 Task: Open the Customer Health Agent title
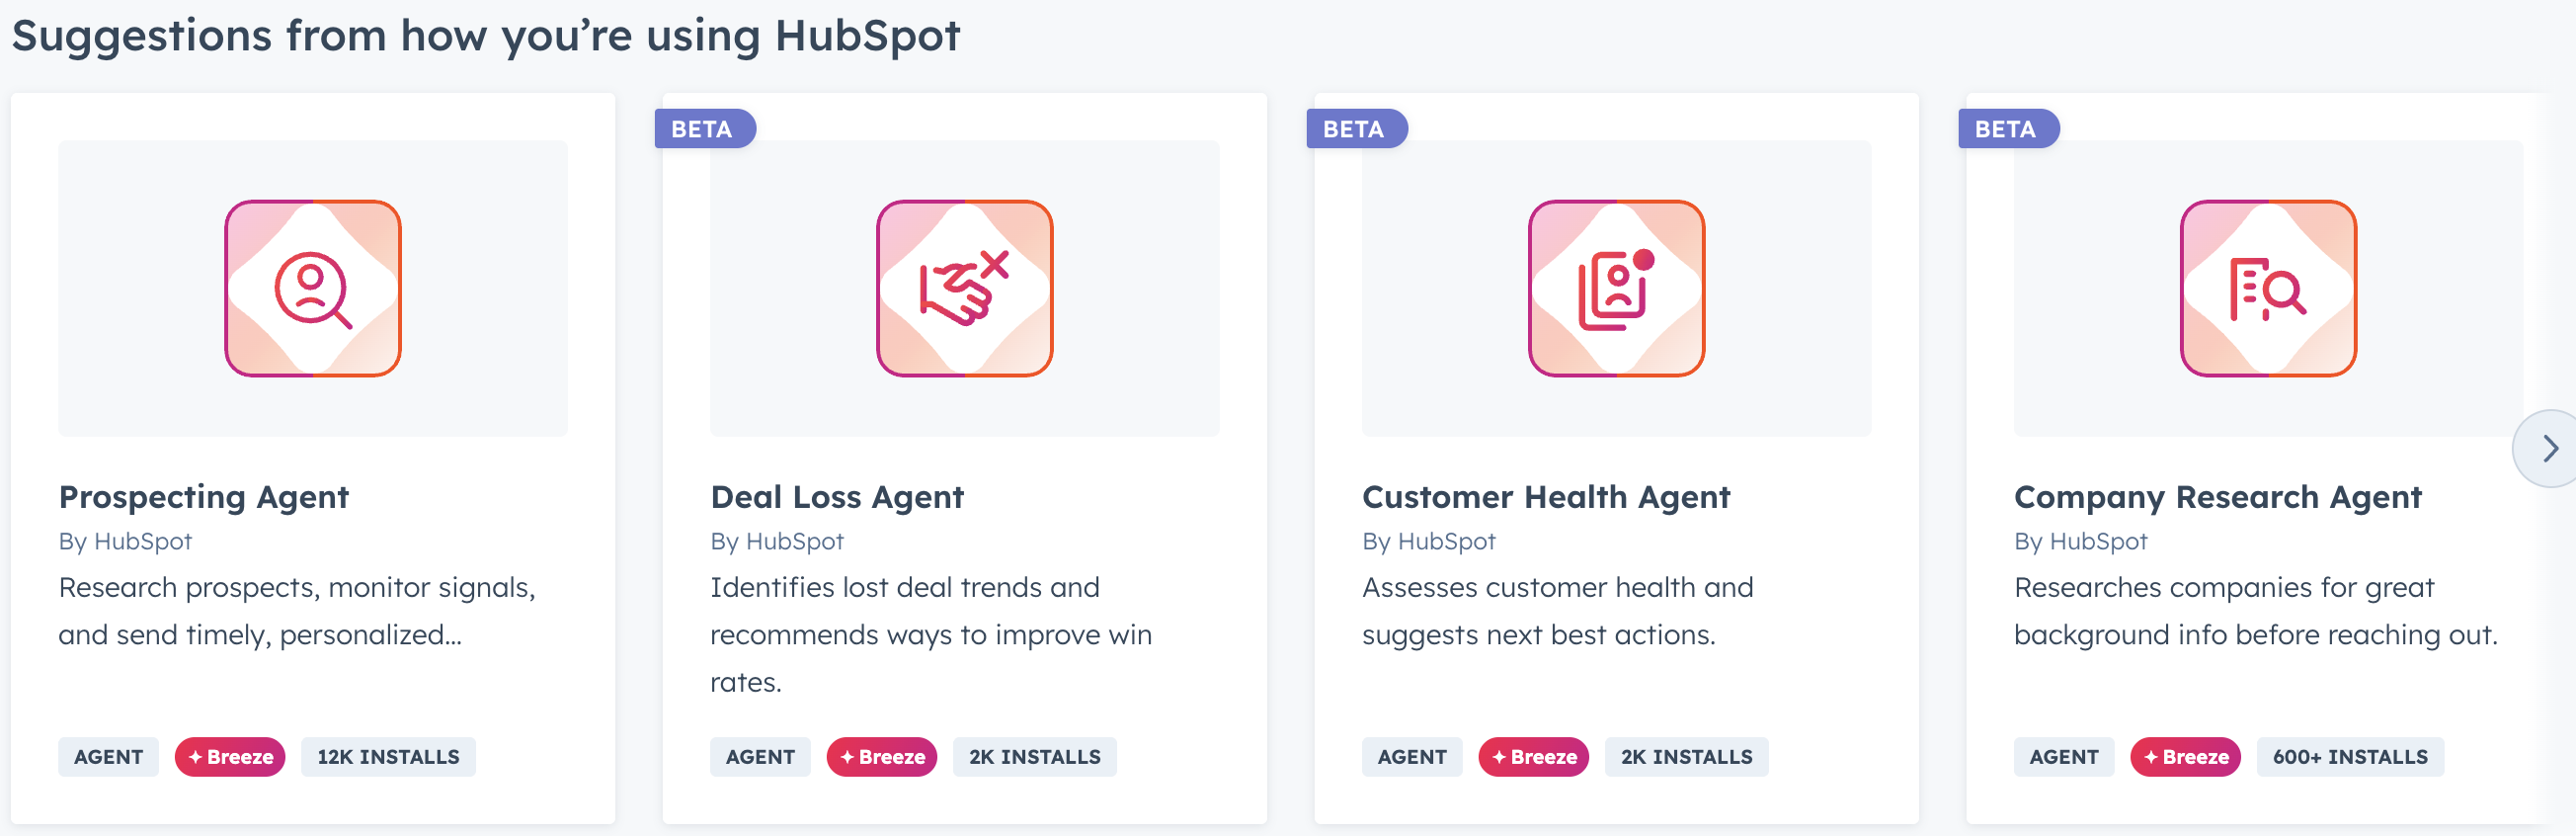point(1546,497)
